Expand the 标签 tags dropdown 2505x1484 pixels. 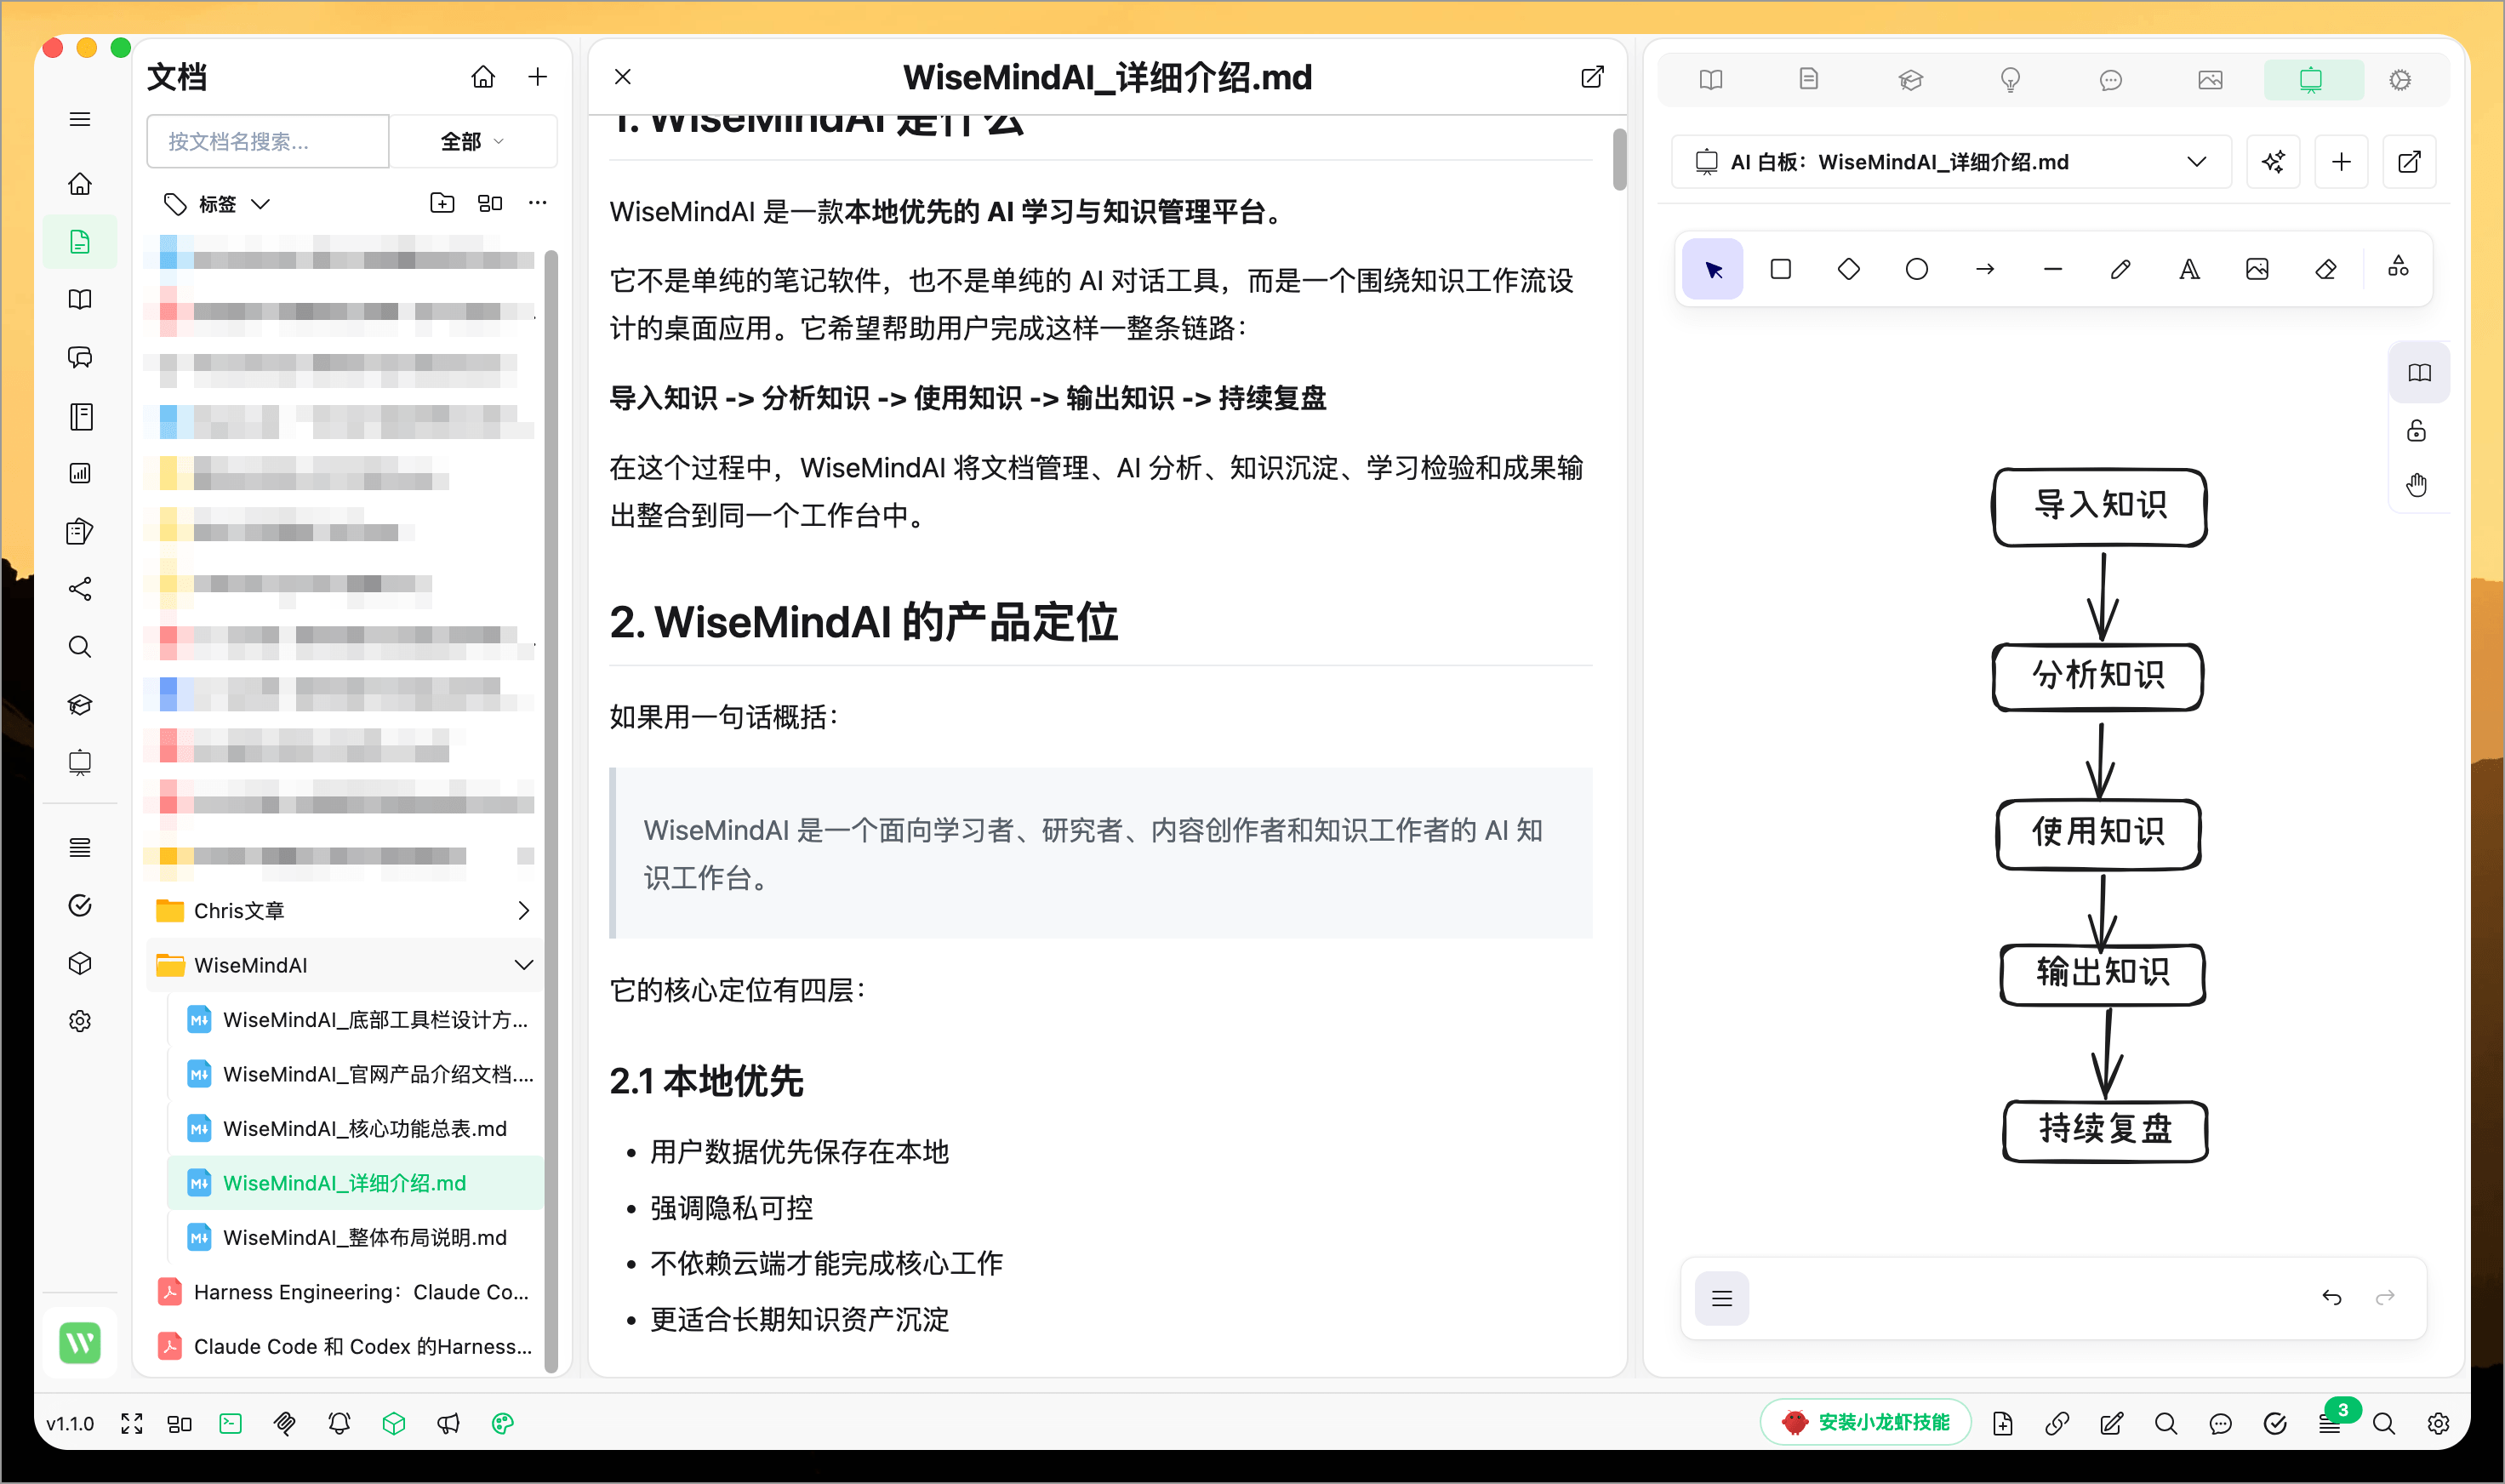pyautogui.click(x=217, y=204)
